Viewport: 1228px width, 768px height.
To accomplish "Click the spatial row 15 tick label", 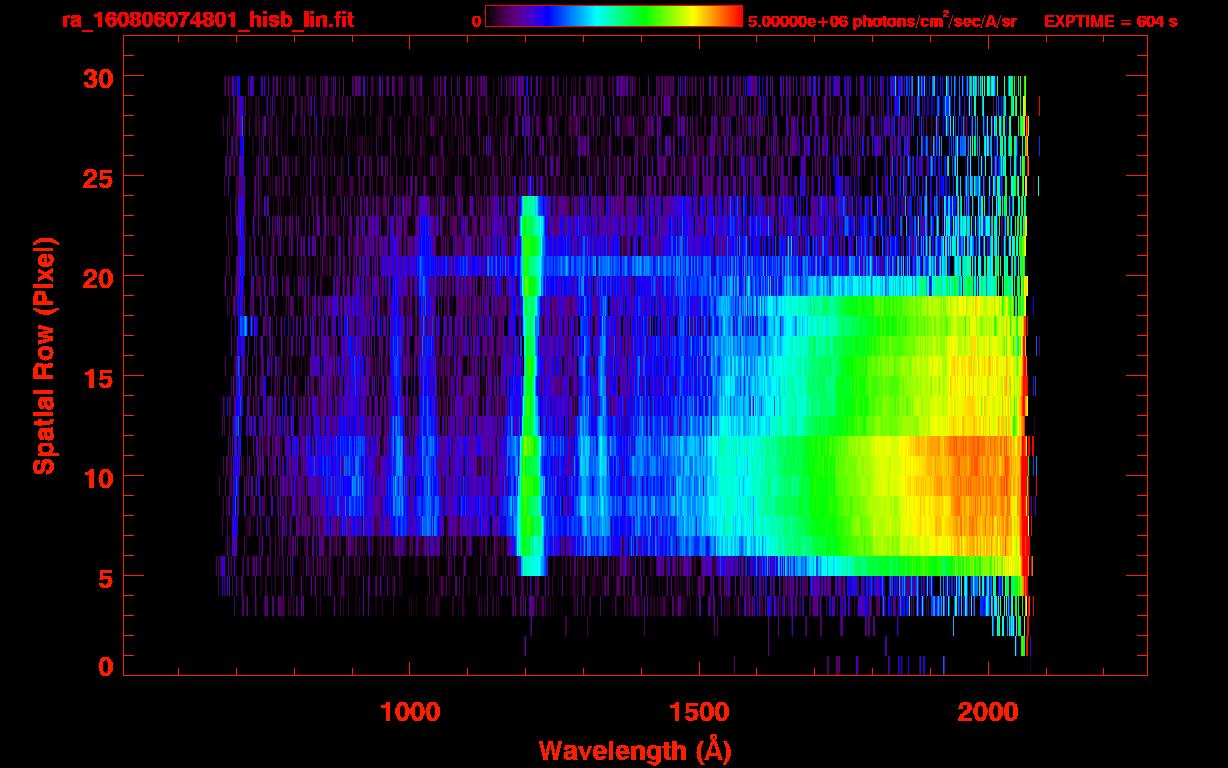I will 97,377.
